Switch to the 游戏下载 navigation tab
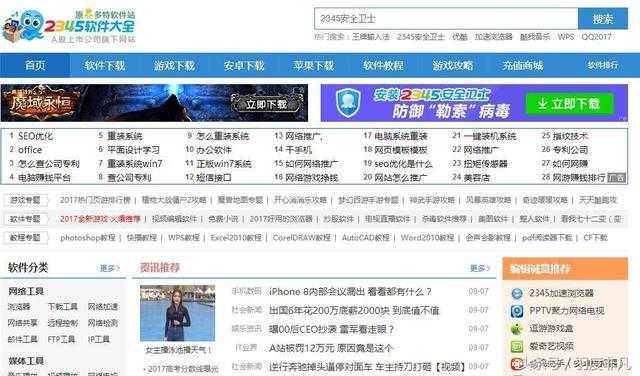 point(174,65)
